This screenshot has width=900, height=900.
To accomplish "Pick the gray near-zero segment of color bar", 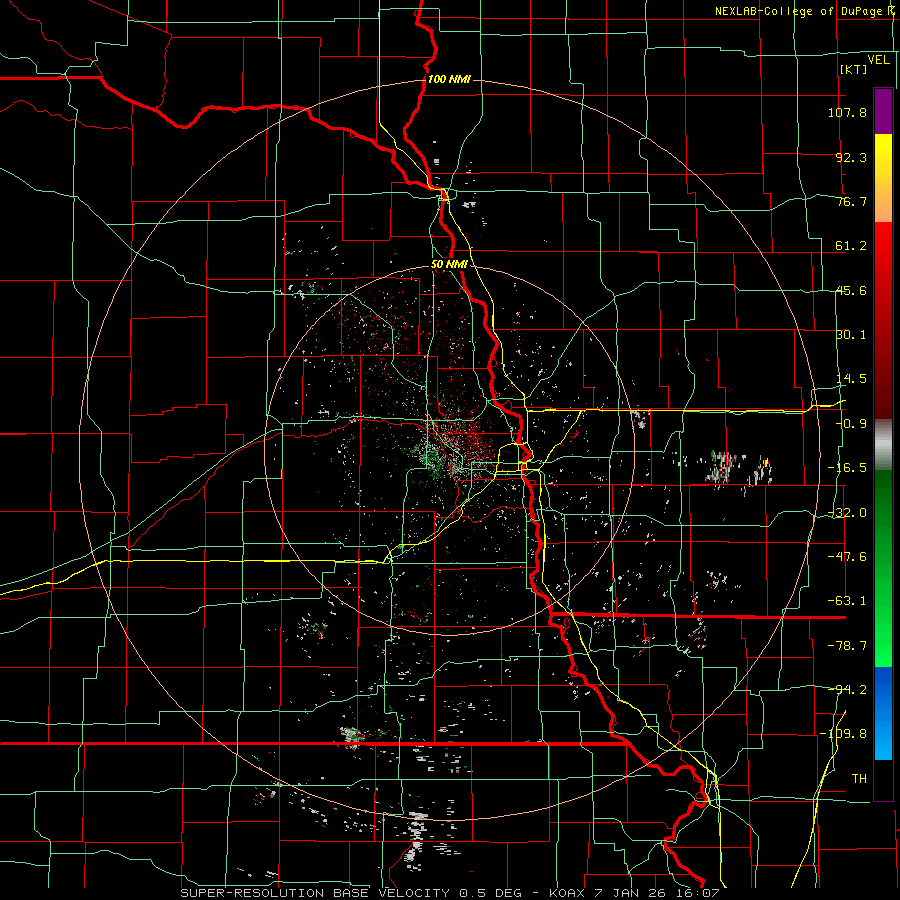I will click(883, 445).
